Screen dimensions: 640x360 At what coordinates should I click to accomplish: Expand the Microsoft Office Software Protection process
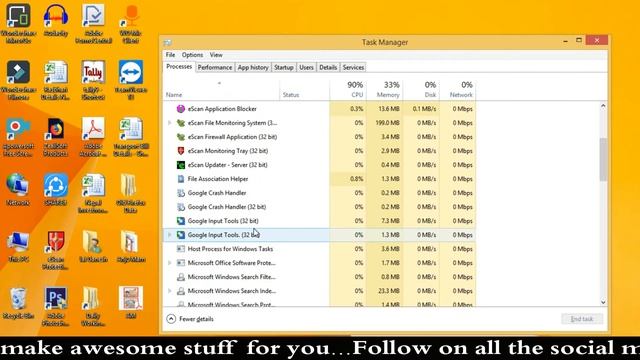pos(170,263)
